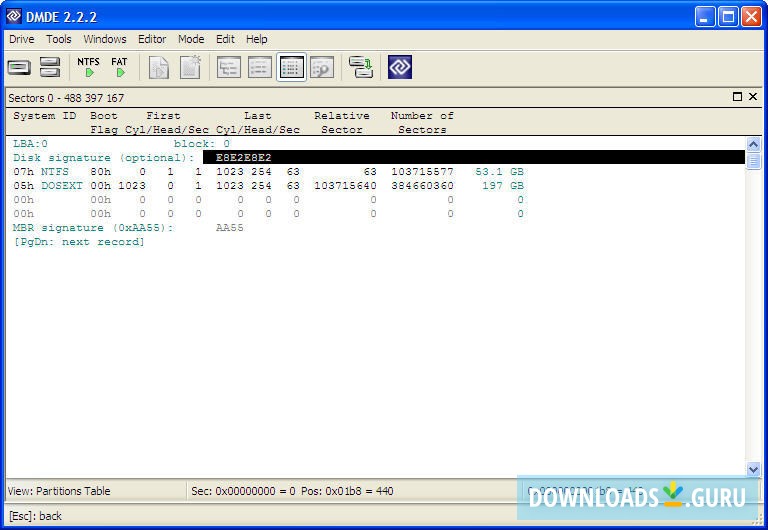Click the scrollbar up arrow
Image resolution: width=768 pixels, height=530 pixels.
(x=753, y=145)
